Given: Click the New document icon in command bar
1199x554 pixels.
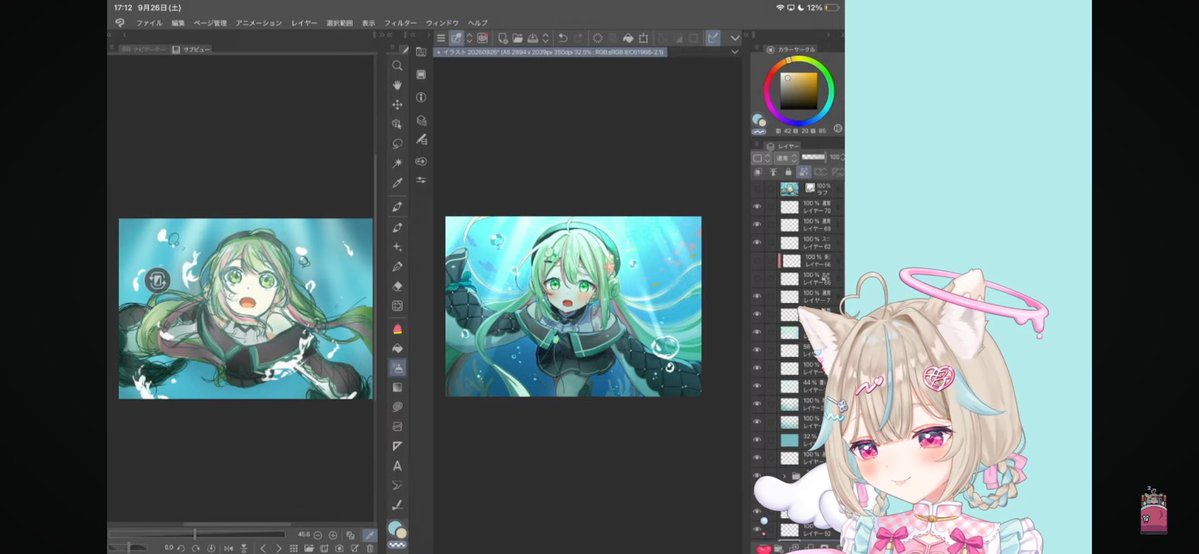Looking at the screenshot, I should [x=502, y=37].
